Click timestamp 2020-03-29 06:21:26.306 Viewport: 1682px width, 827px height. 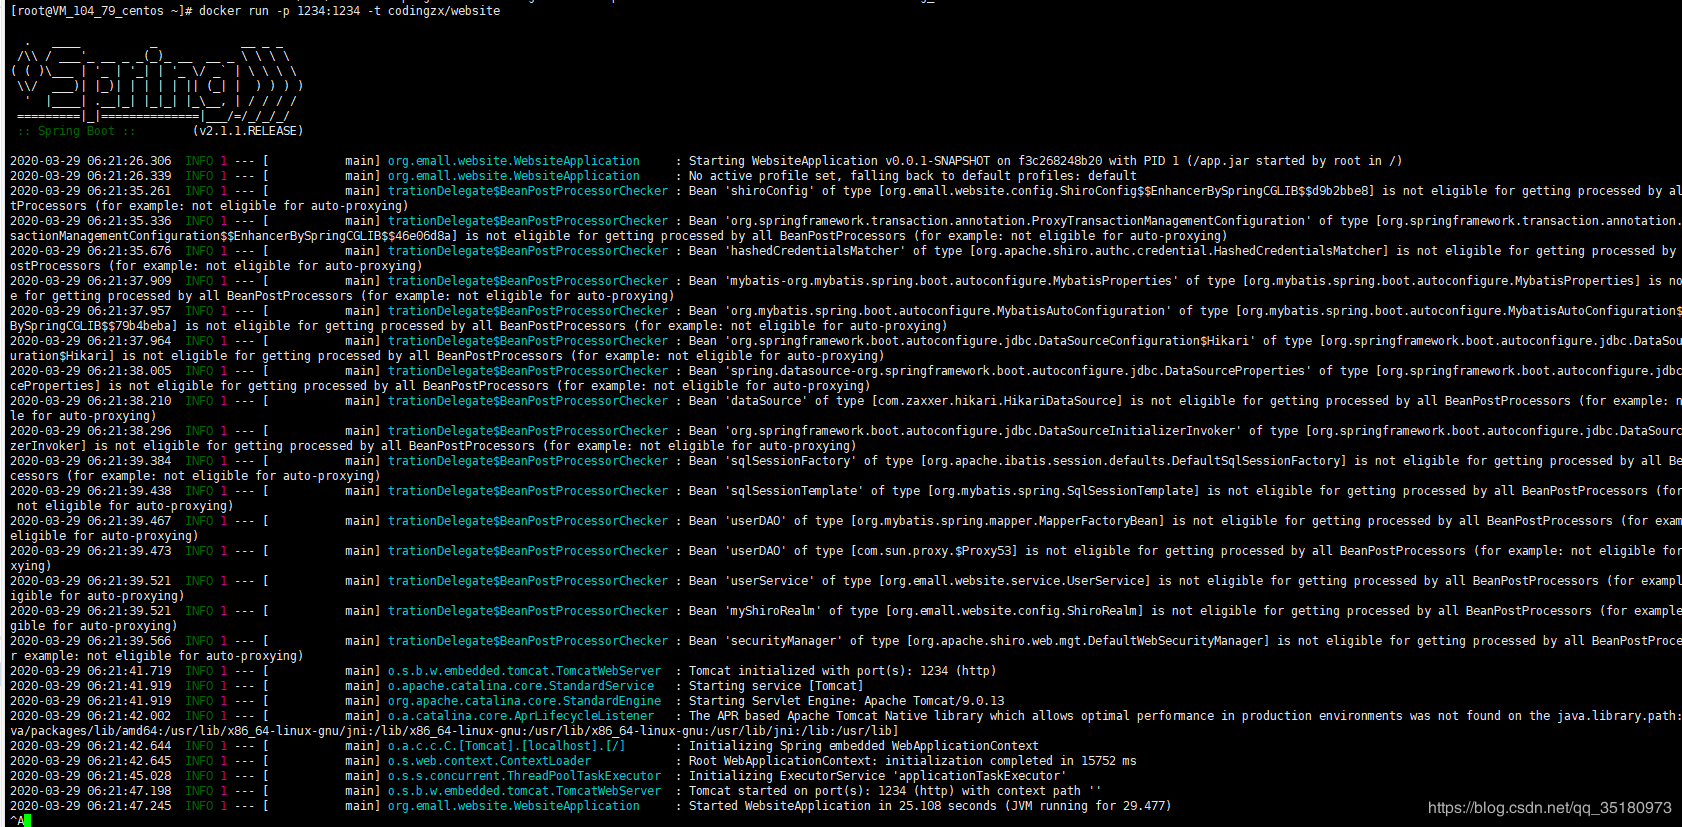[90, 161]
